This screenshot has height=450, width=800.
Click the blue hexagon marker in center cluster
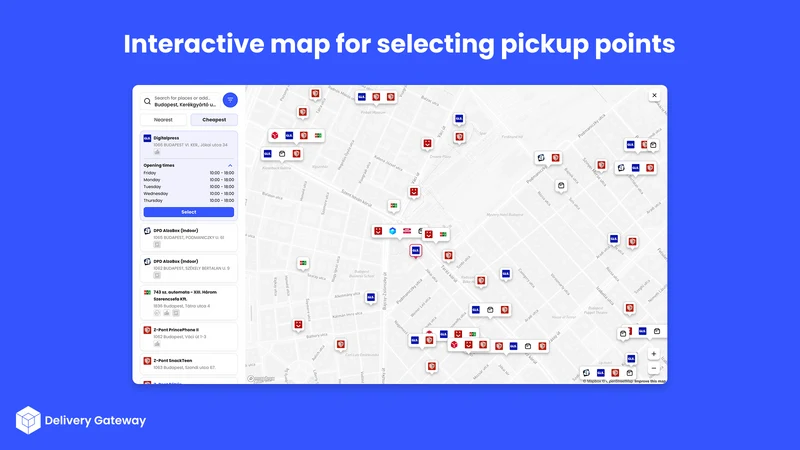[x=392, y=231]
